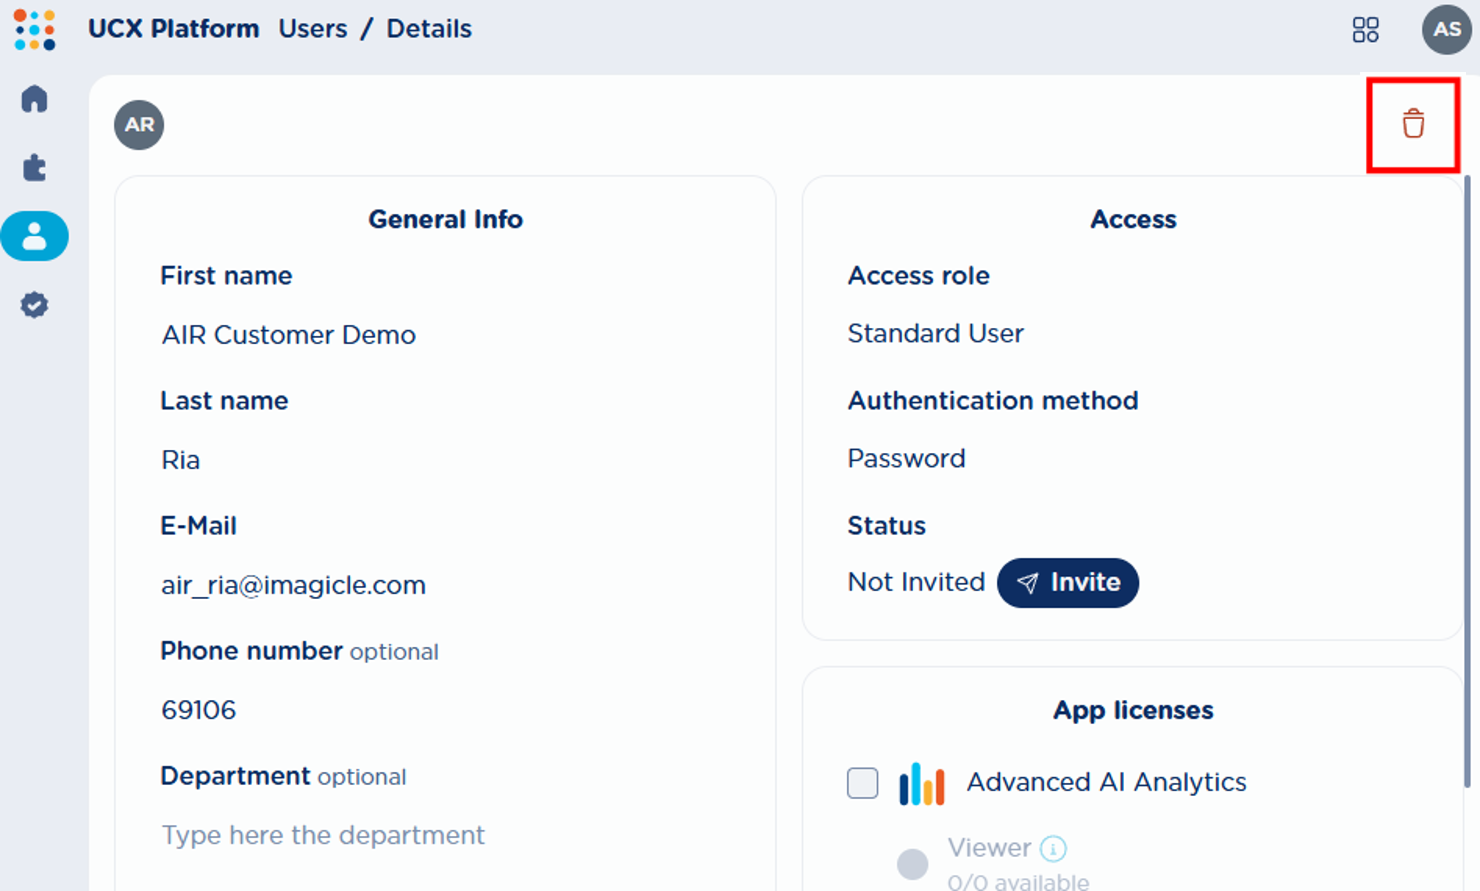This screenshot has width=1480, height=891.
Task: Delete this user with the trash icon
Action: click(x=1413, y=124)
